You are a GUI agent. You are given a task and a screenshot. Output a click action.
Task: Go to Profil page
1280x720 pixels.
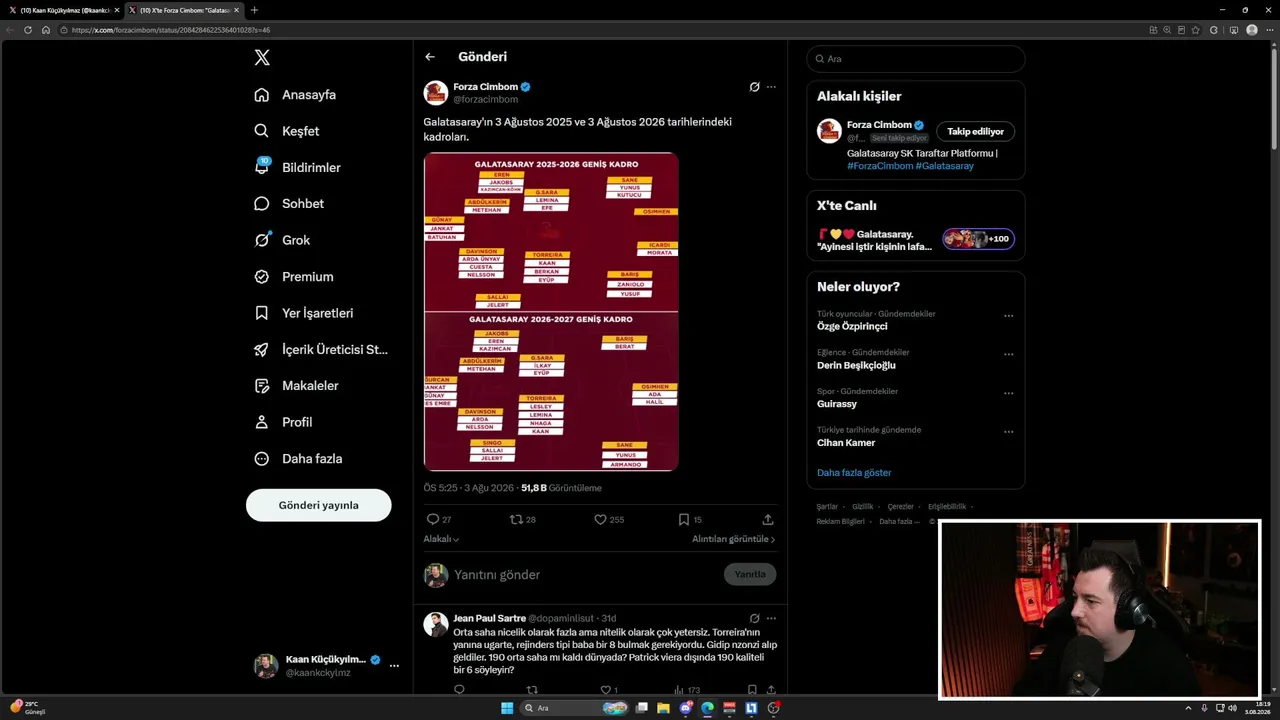pyautogui.click(x=283, y=422)
